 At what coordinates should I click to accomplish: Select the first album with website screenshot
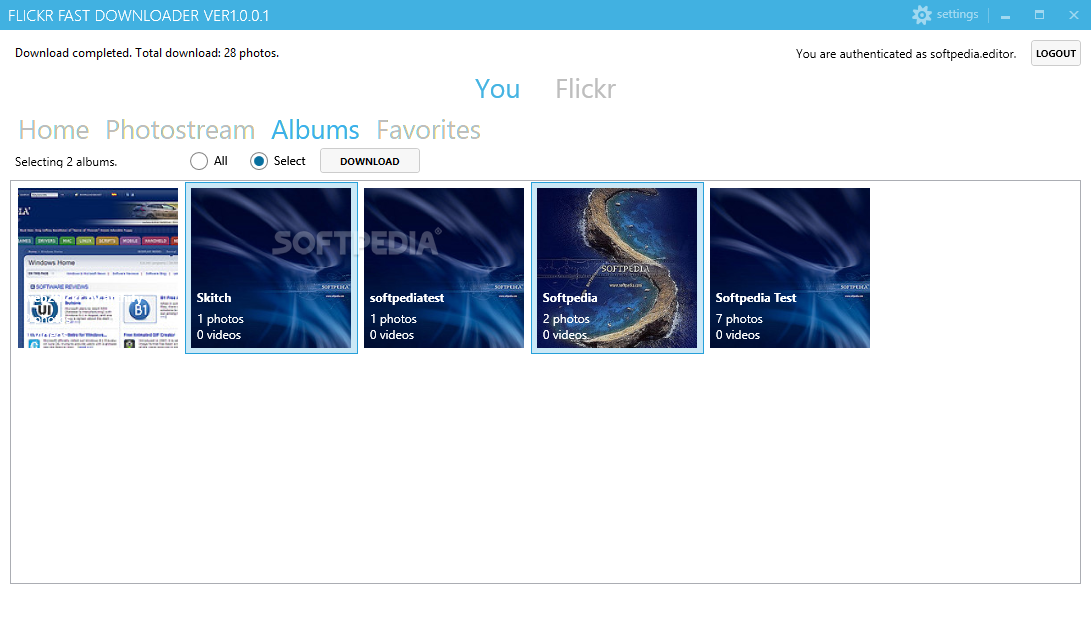pyautogui.click(x=98, y=268)
